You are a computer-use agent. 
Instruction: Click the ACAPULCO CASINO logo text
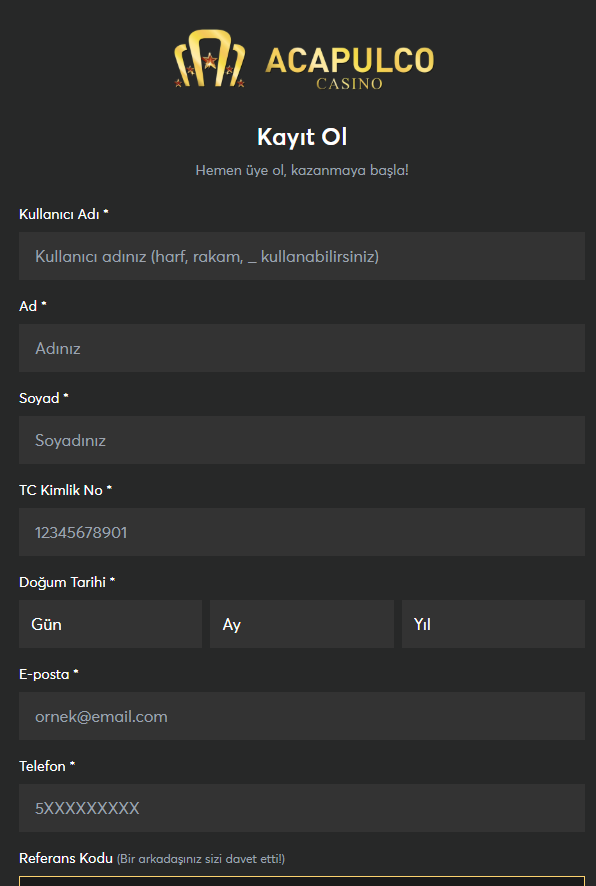(350, 68)
